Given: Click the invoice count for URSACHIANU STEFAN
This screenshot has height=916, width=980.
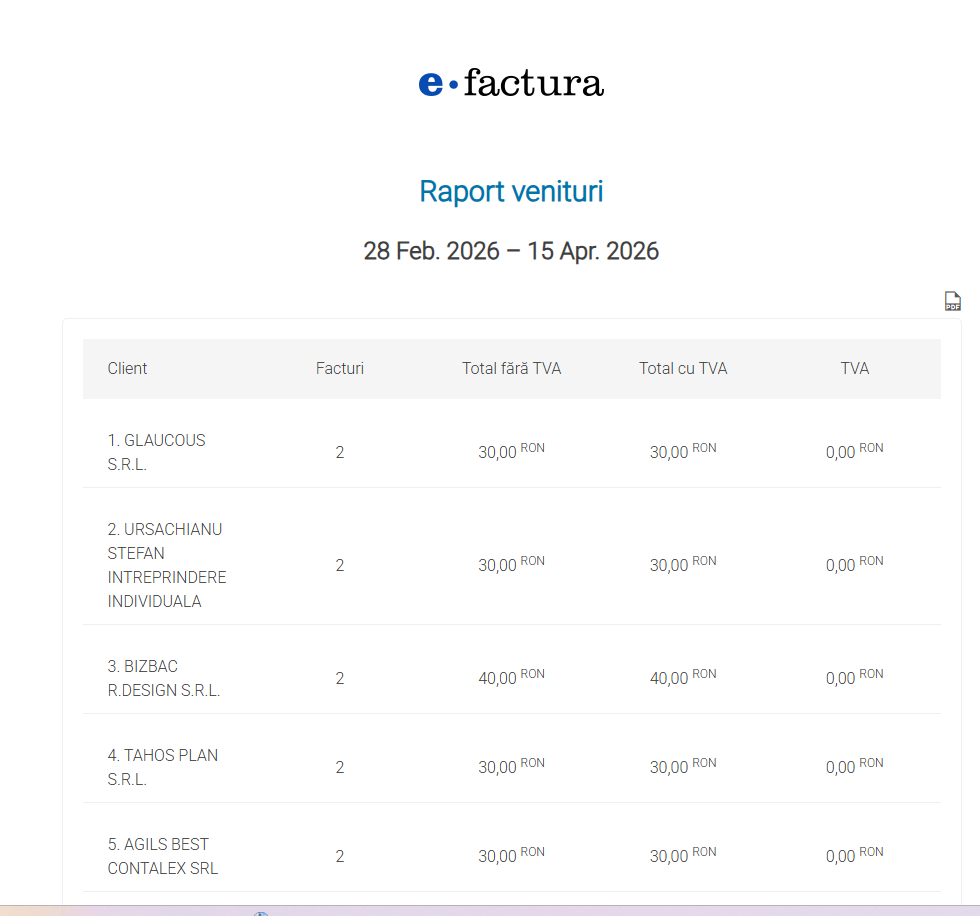Looking at the screenshot, I should [x=340, y=565].
